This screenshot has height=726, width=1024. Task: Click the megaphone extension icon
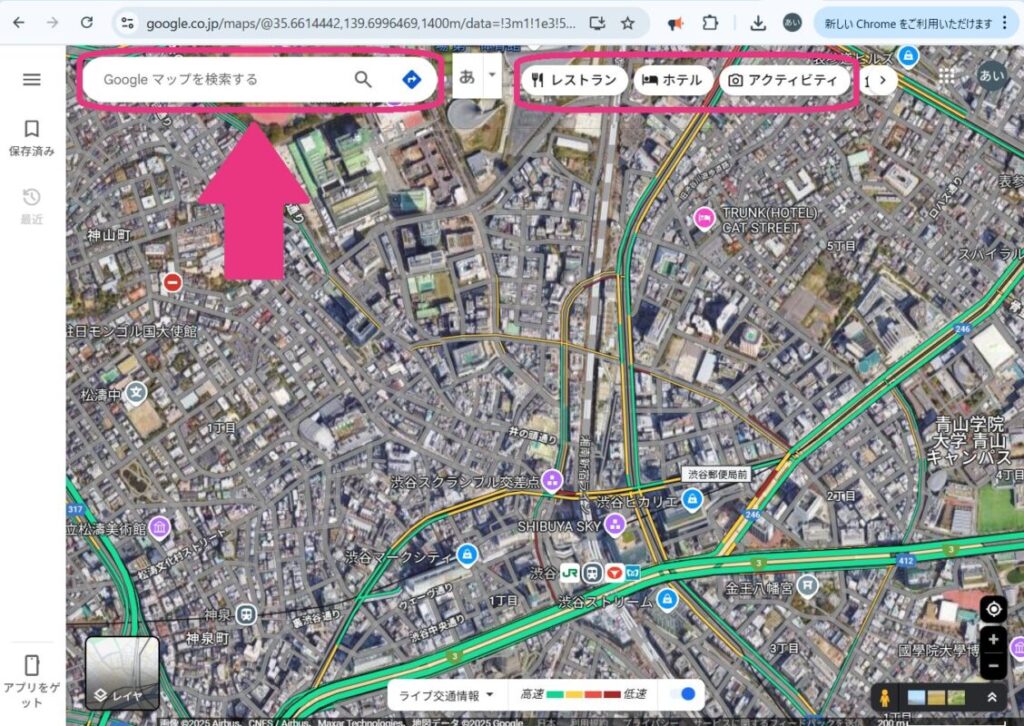(x=675, y=24)
